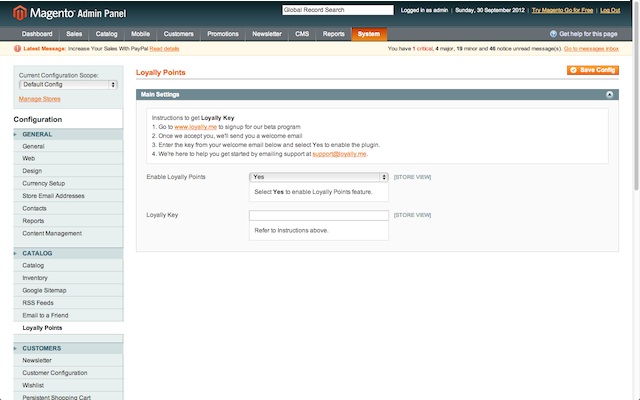640x400 pixels.
Task: Open the Newsletter menu in the top navigation
Action: click(267, 34)
